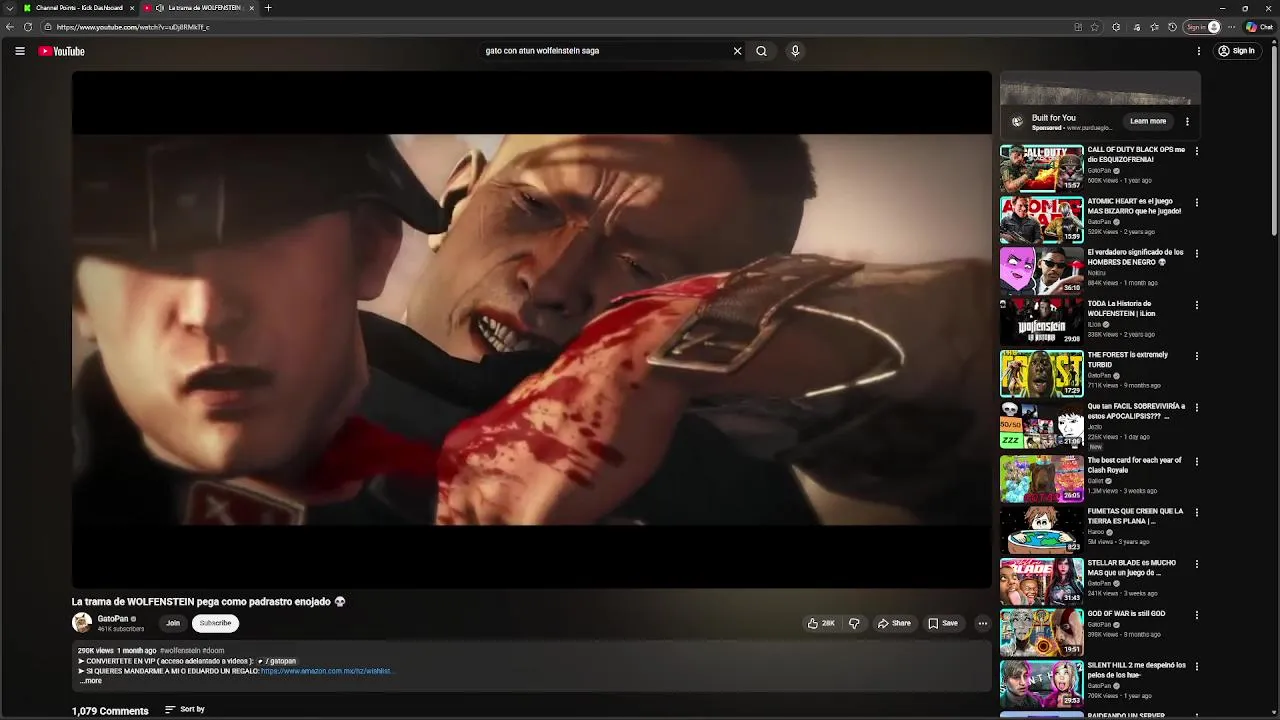Follow the #wolfenstein hashtag link

click(x=180, y=651)
